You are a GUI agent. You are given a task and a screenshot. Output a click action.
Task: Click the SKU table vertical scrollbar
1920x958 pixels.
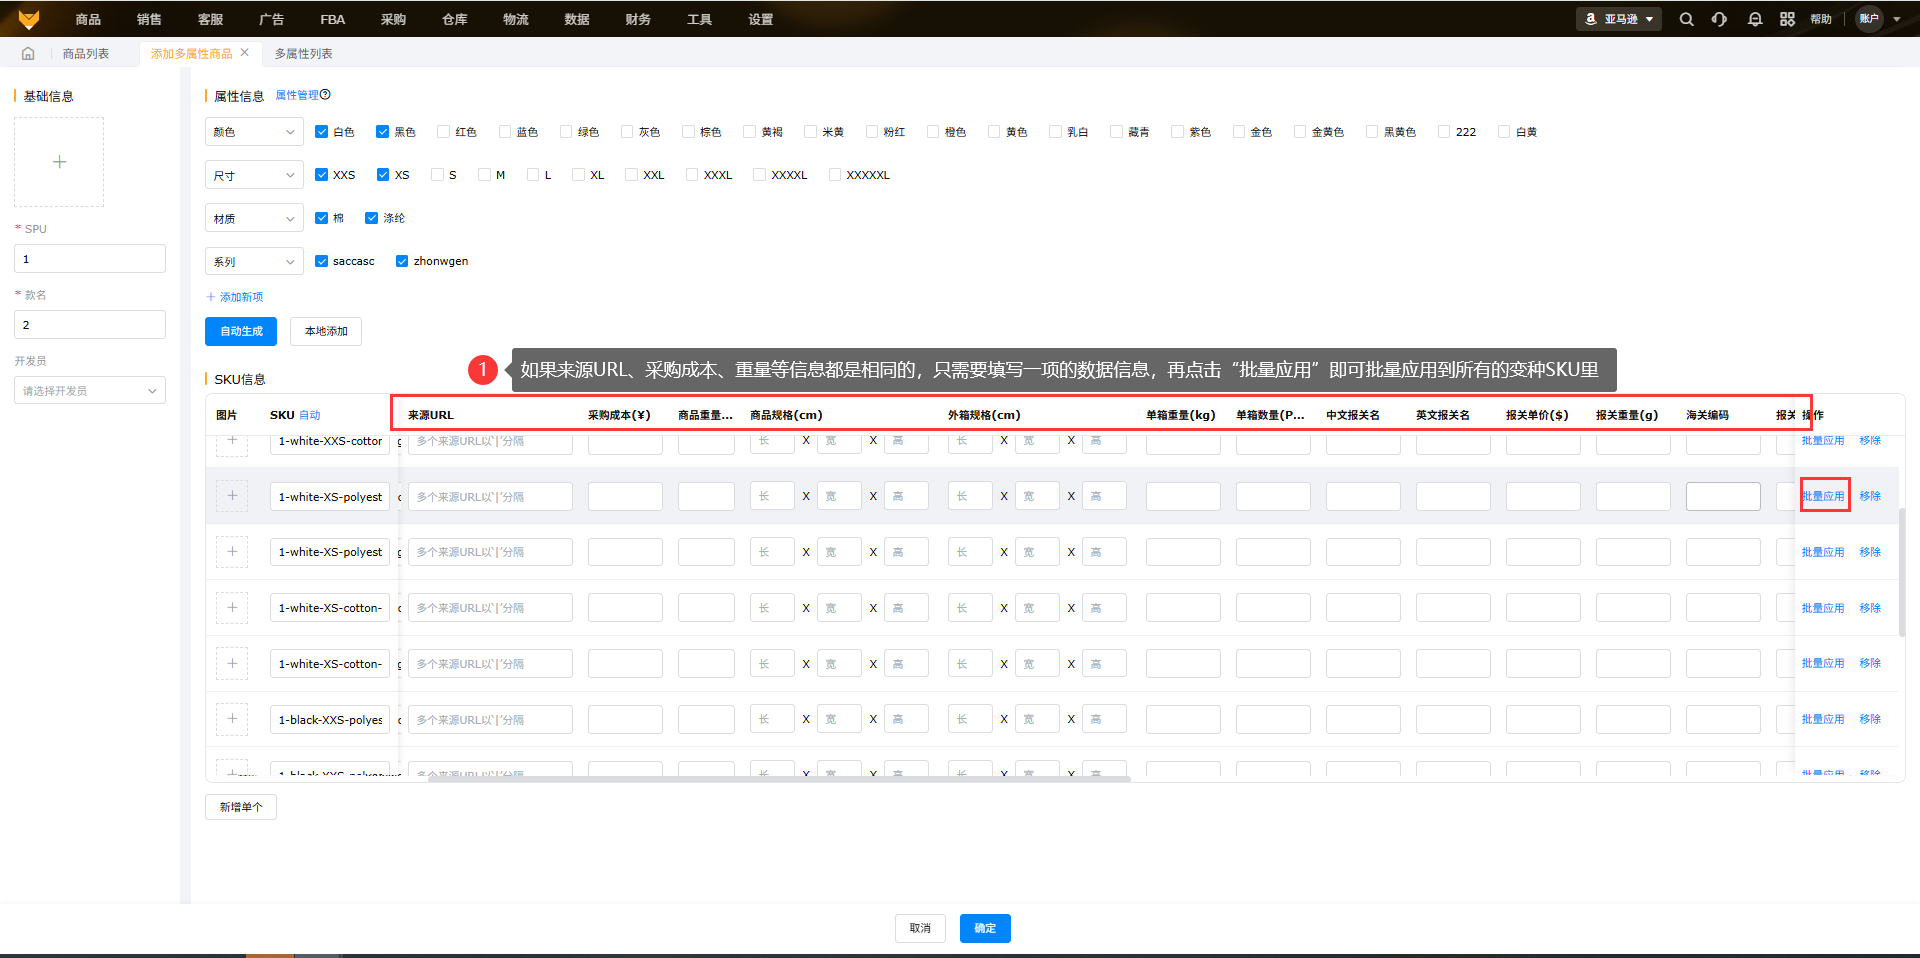coord(1901,570)
